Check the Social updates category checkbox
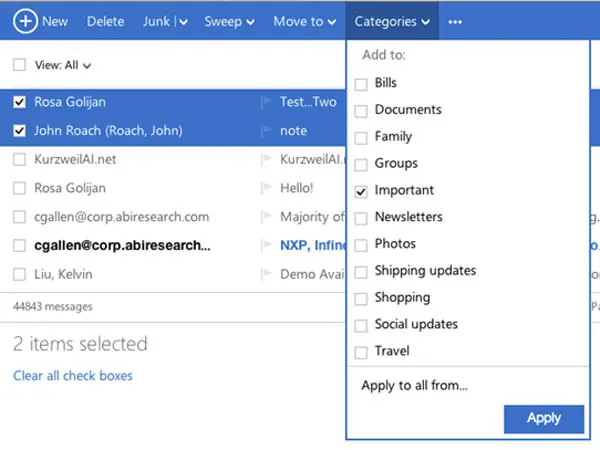Viewport: 600px width, 450px height. [361, 325]
